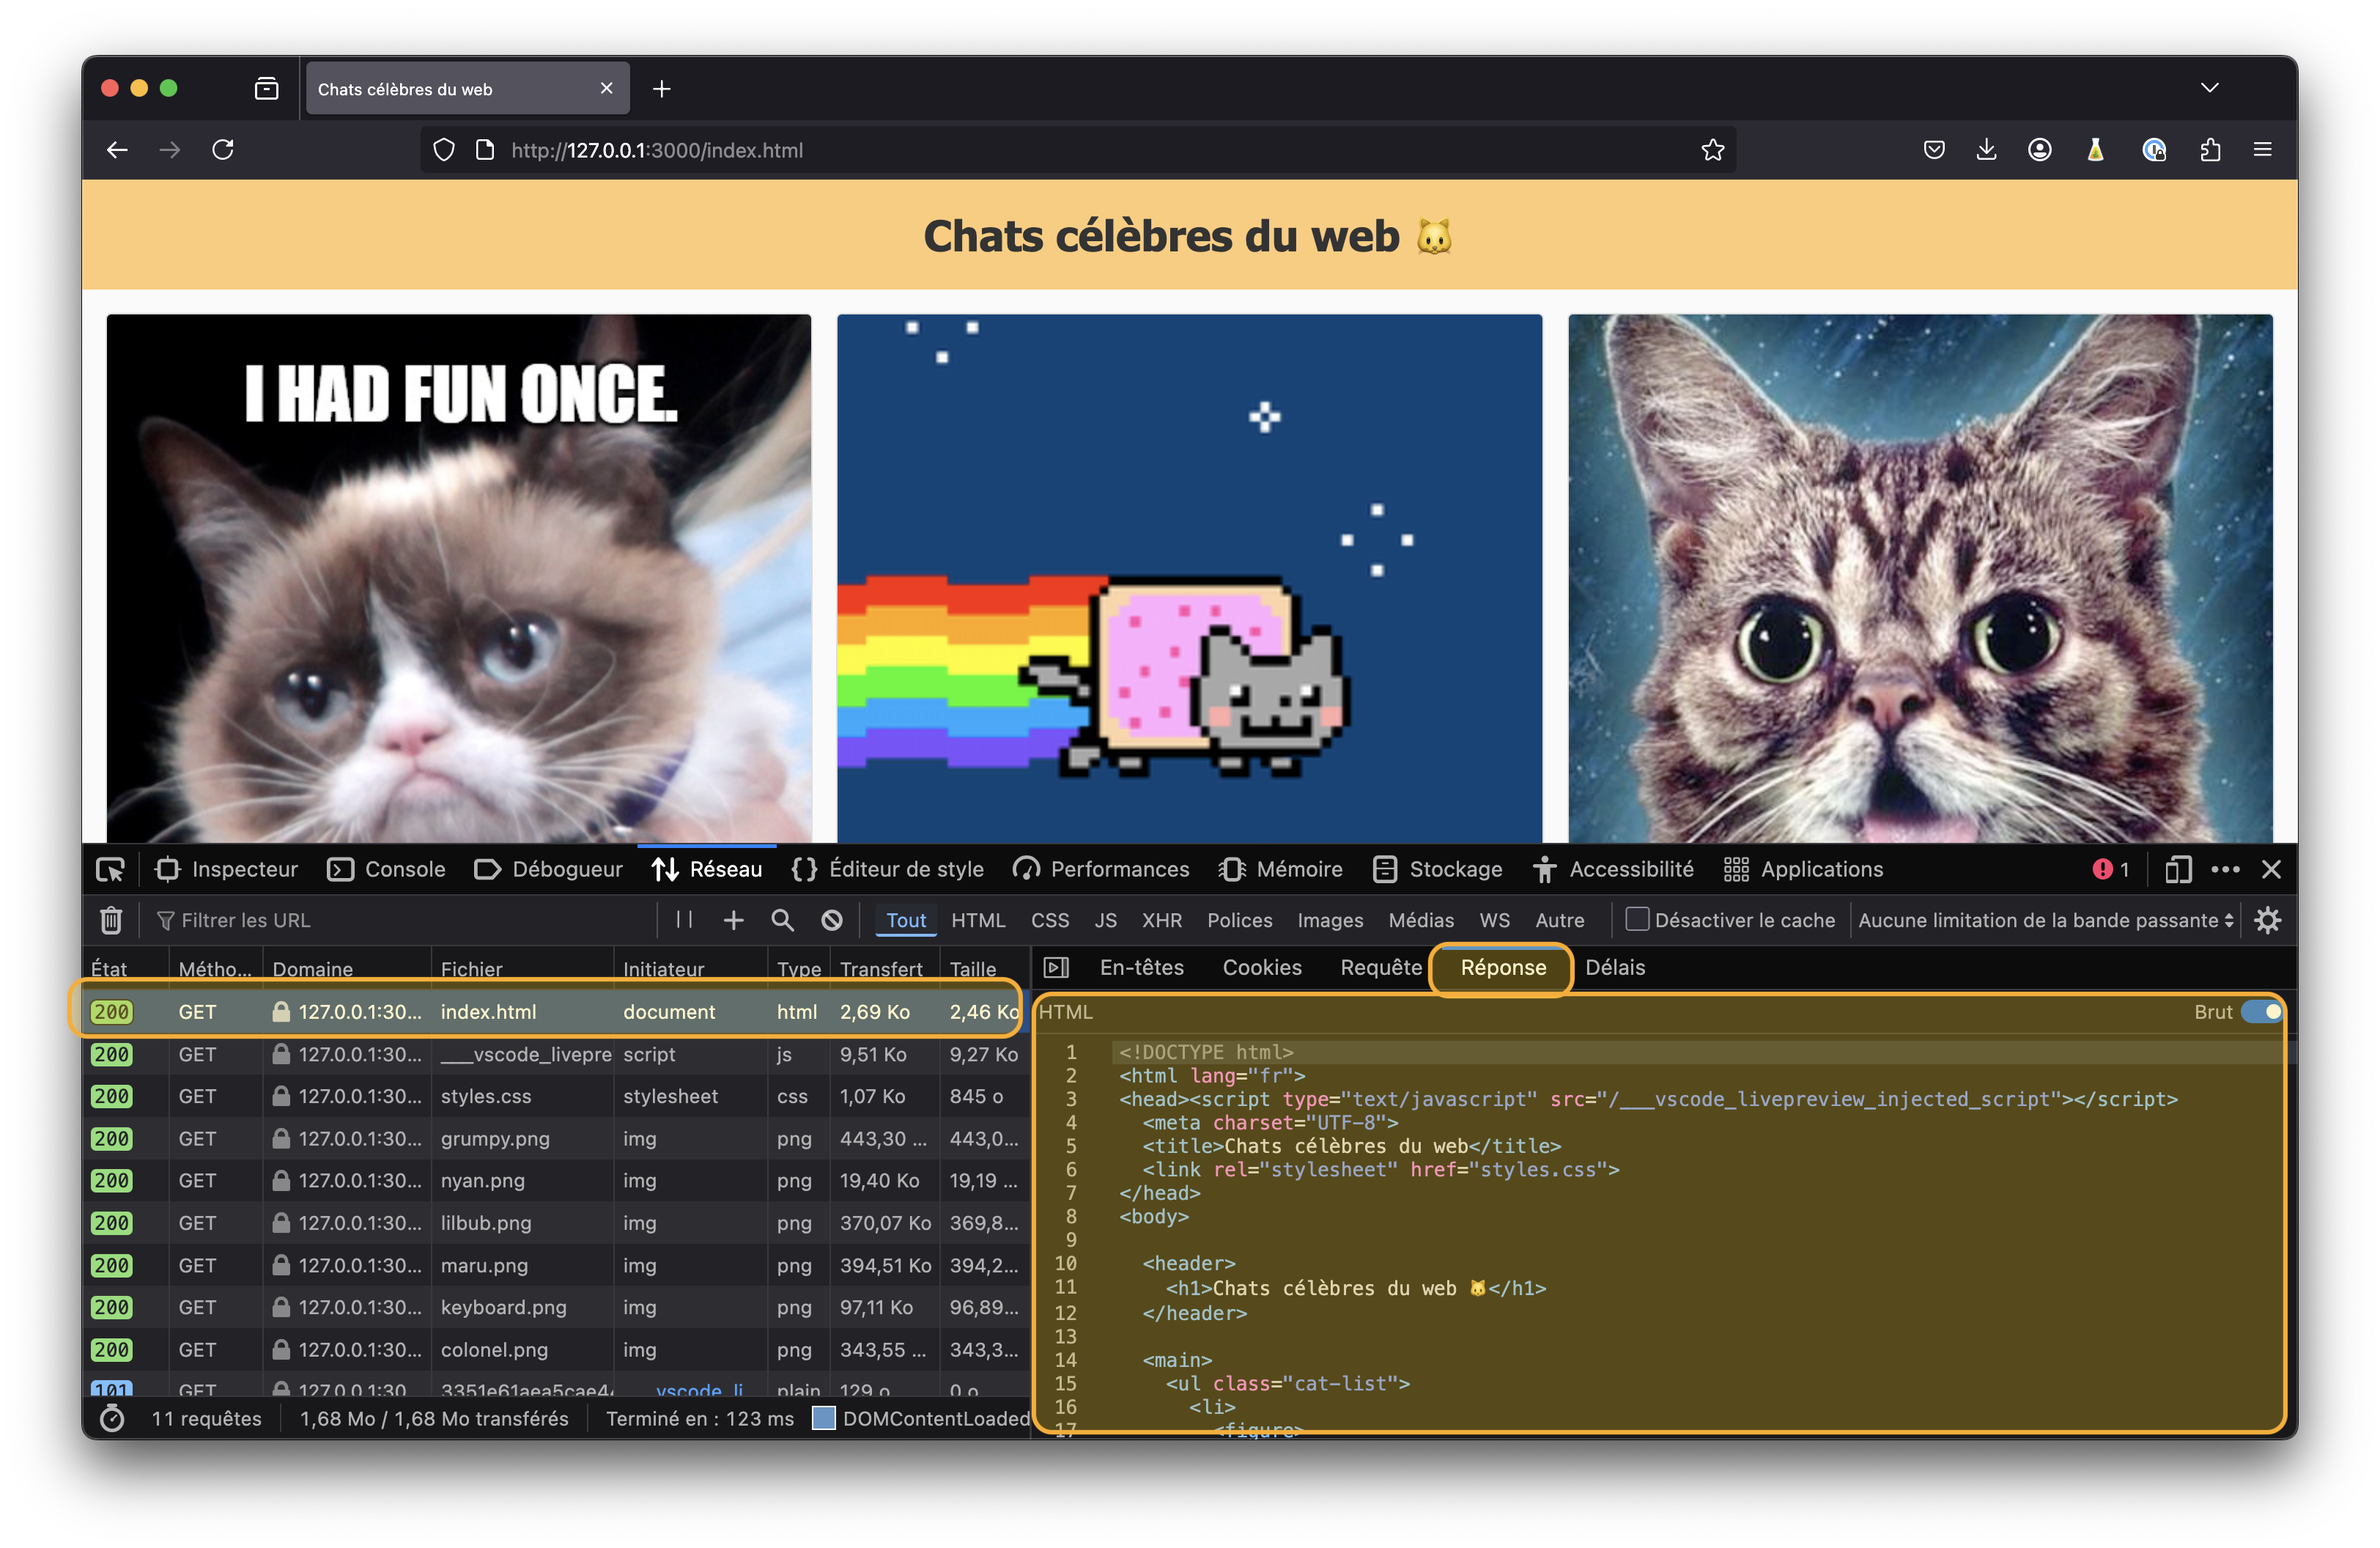Click the Grumpy Cat image
The image size is (2380, 1548).
pos(459,578)
